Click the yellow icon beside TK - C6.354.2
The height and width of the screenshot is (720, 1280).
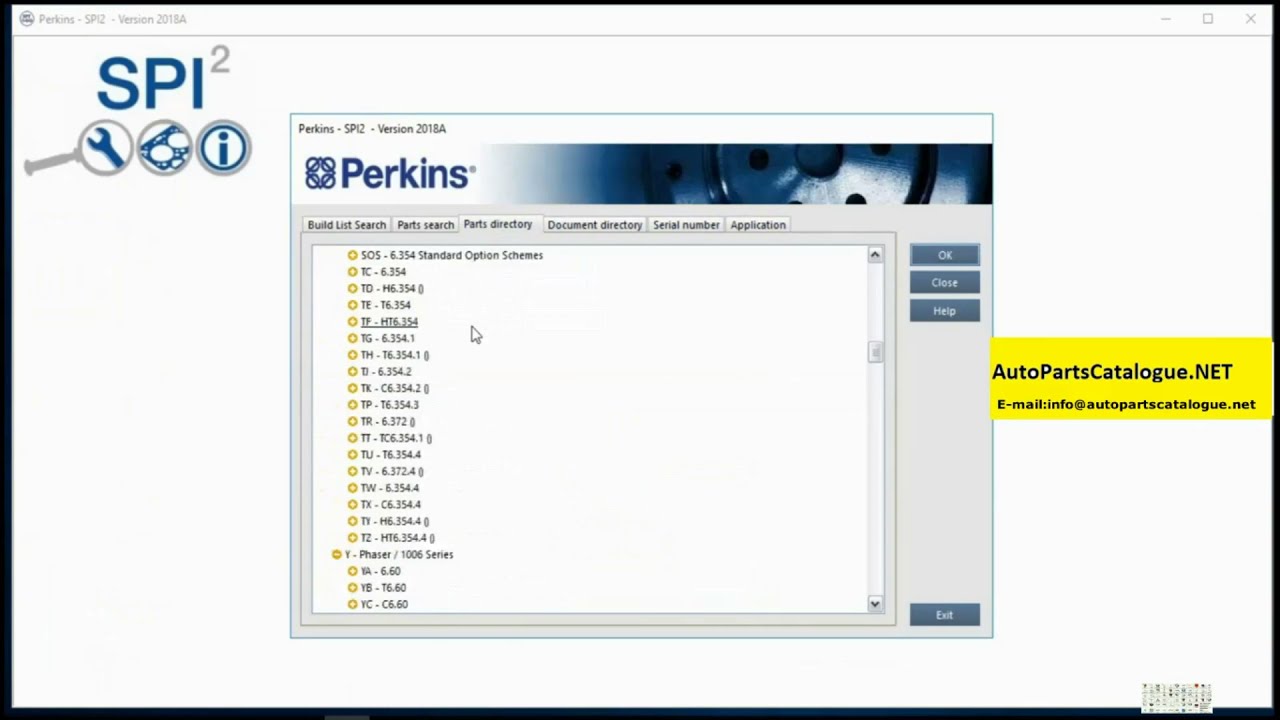click(352, 388)
